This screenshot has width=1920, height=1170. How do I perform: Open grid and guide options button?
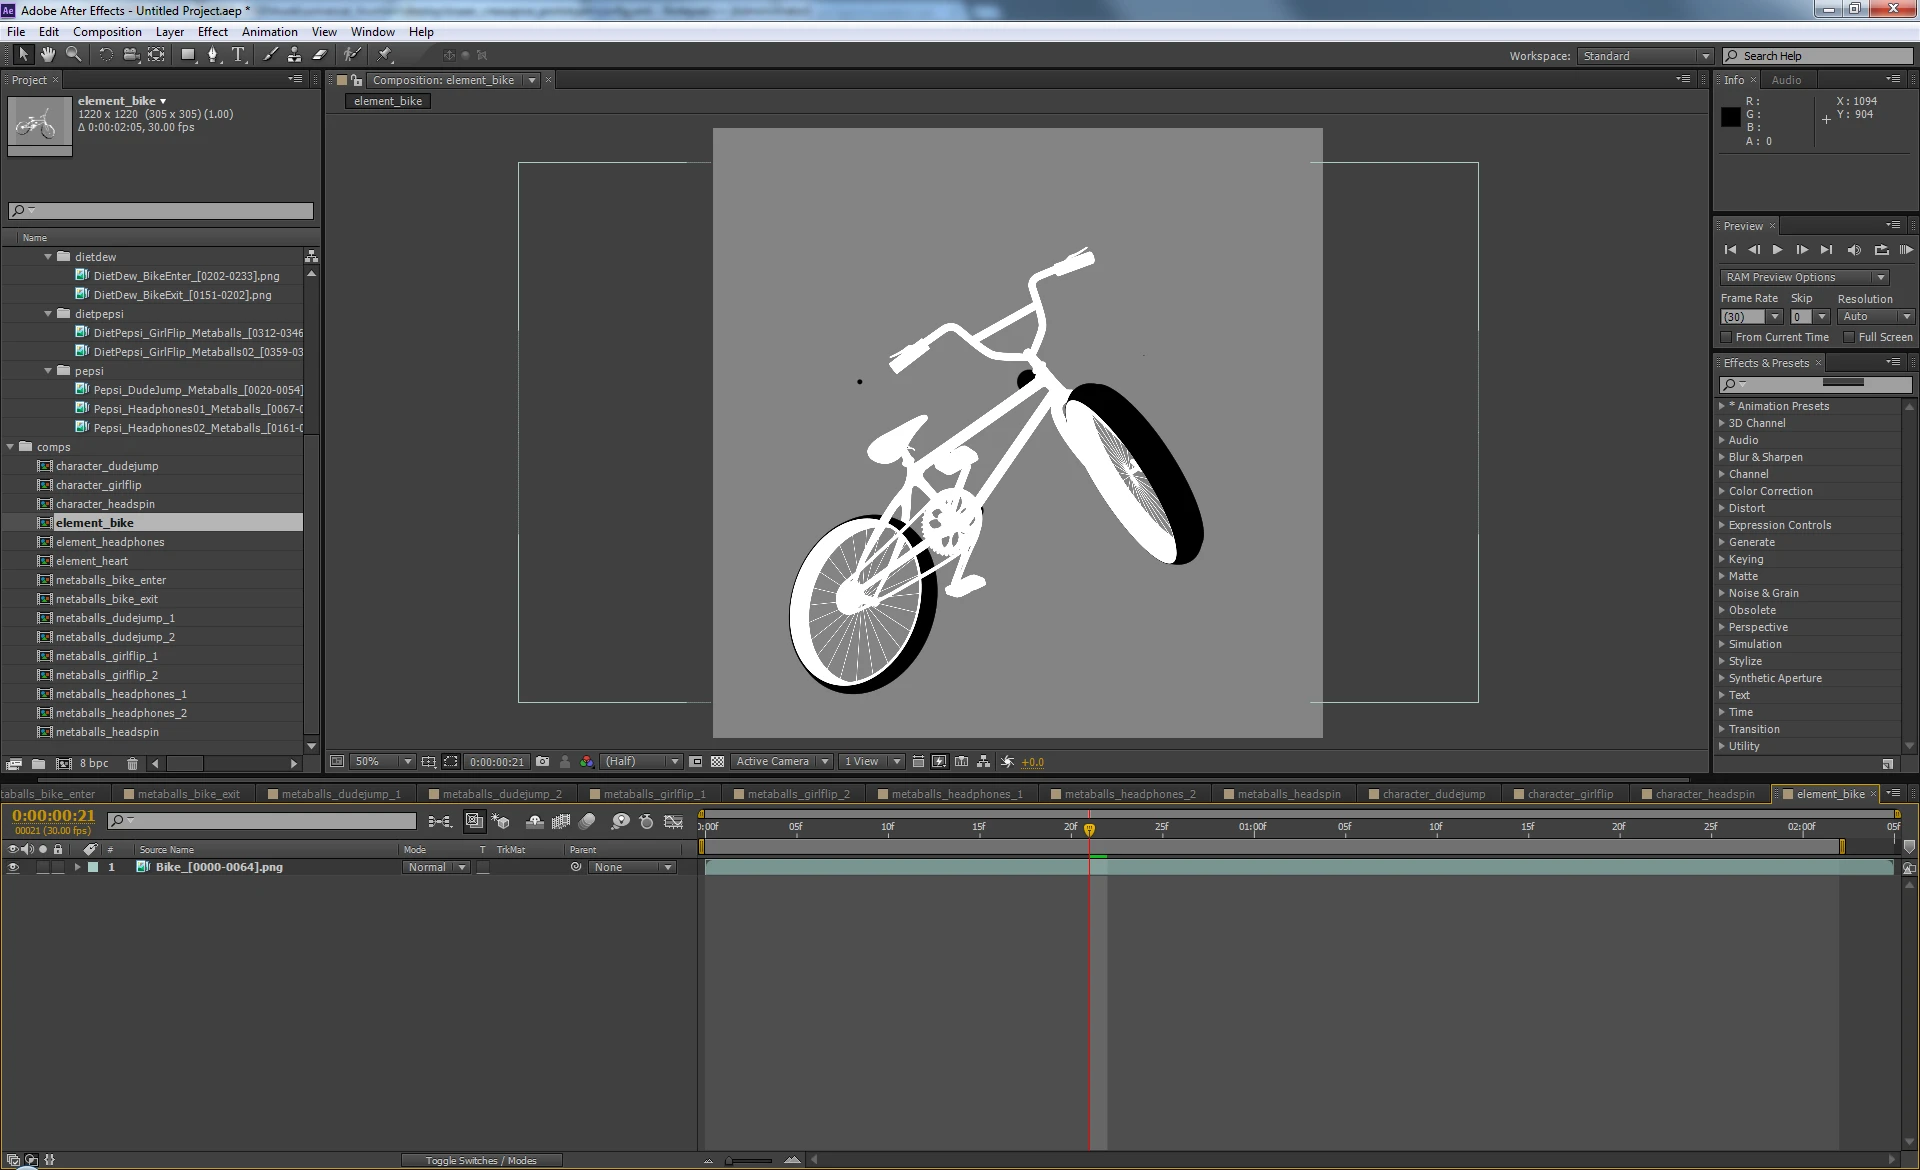click(429, 761)
